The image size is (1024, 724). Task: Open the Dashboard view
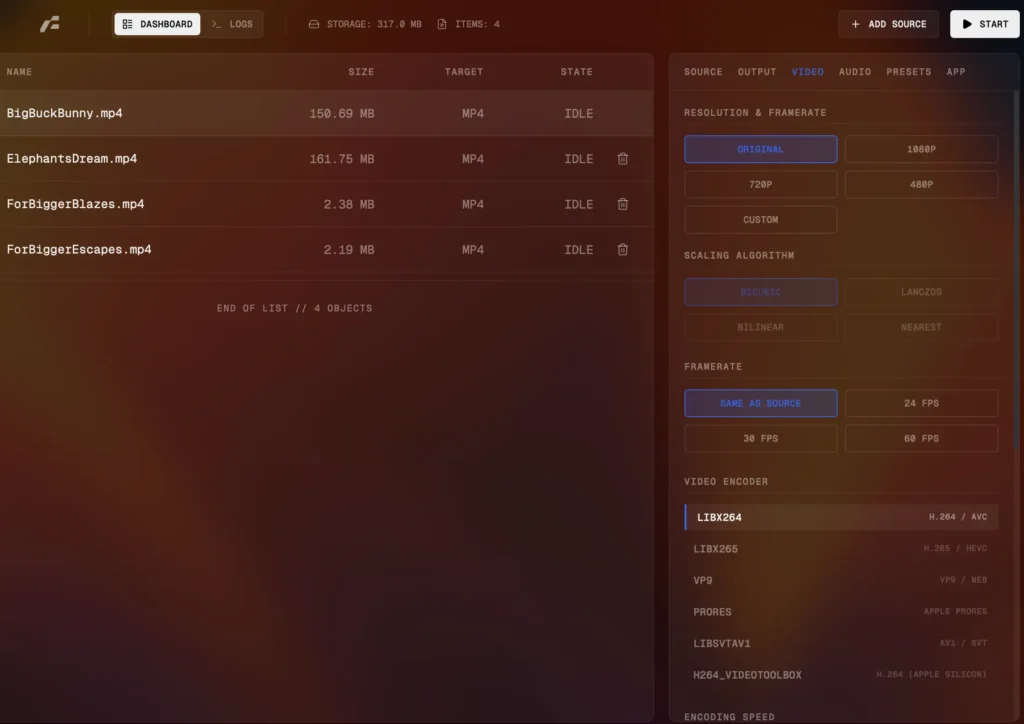pos(157,24)
